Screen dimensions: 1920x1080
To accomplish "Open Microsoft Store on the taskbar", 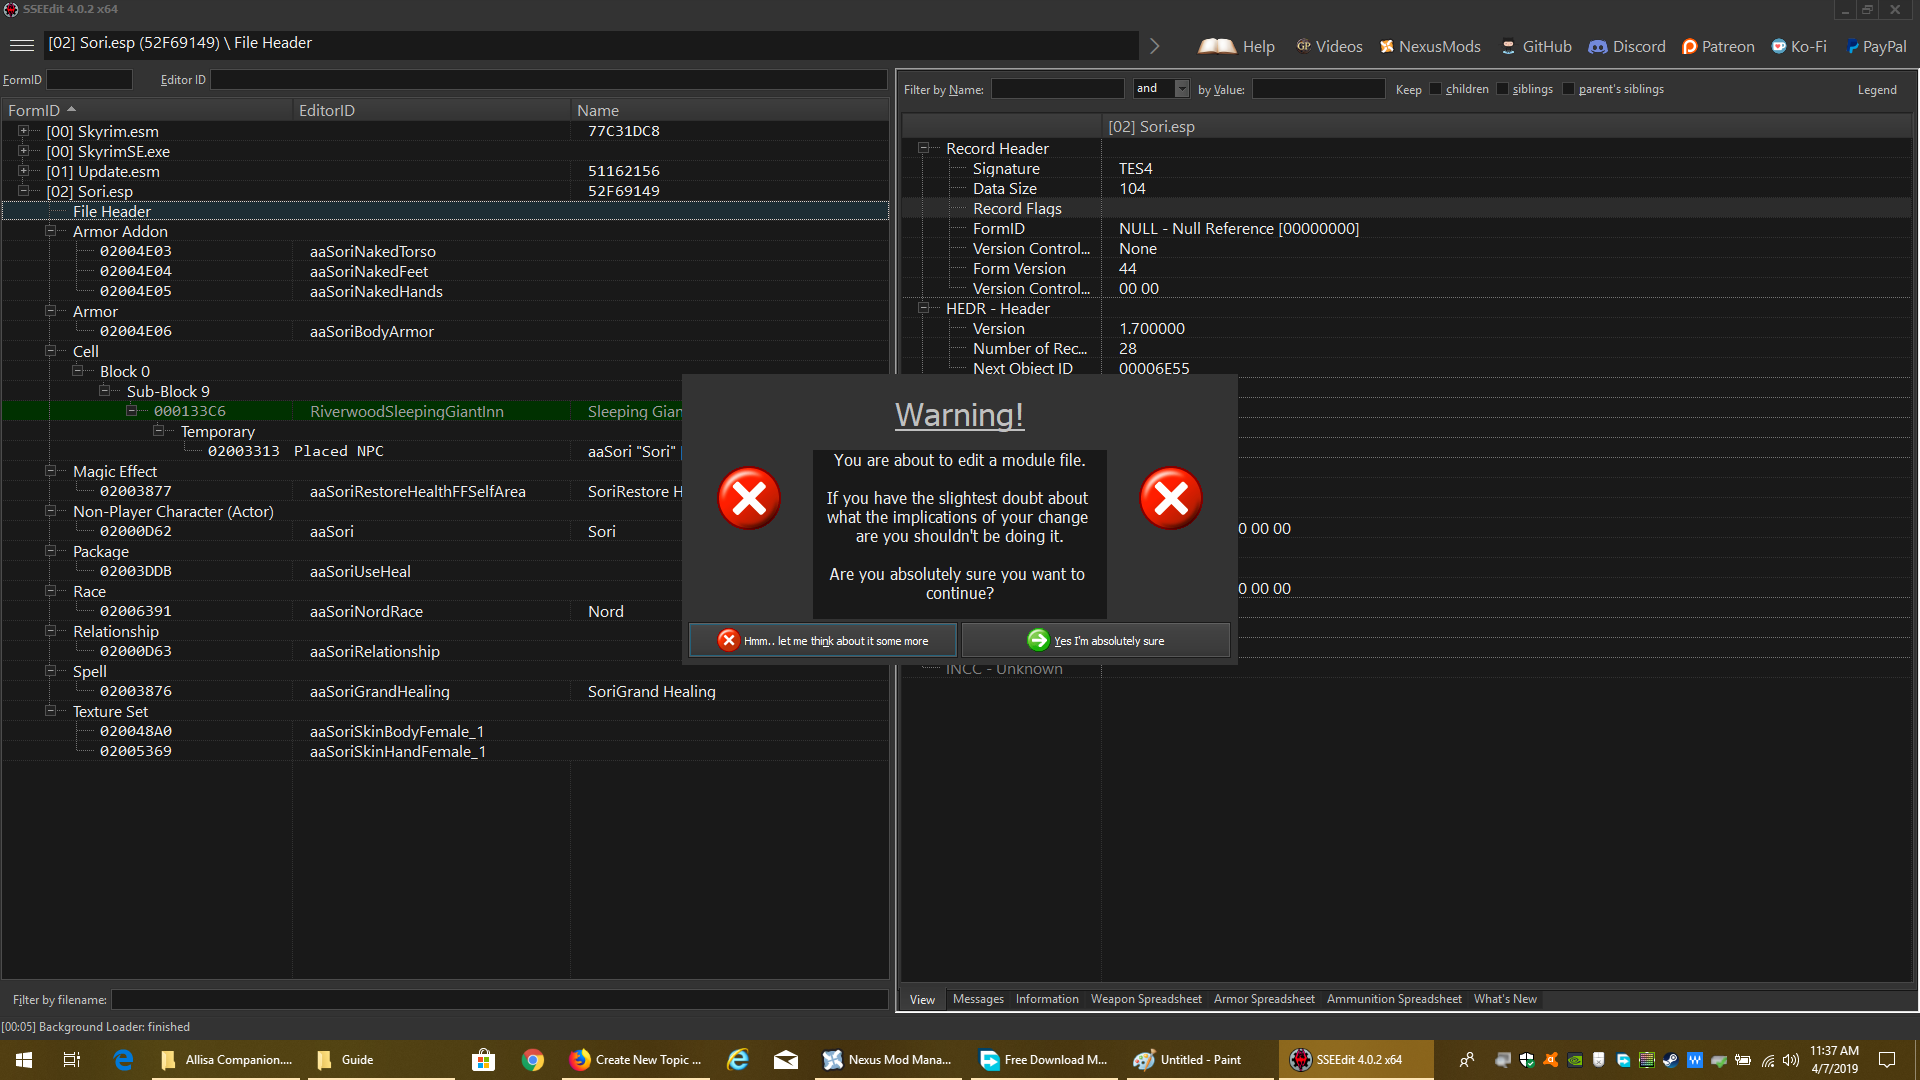I will click(x=484, y=1060).
